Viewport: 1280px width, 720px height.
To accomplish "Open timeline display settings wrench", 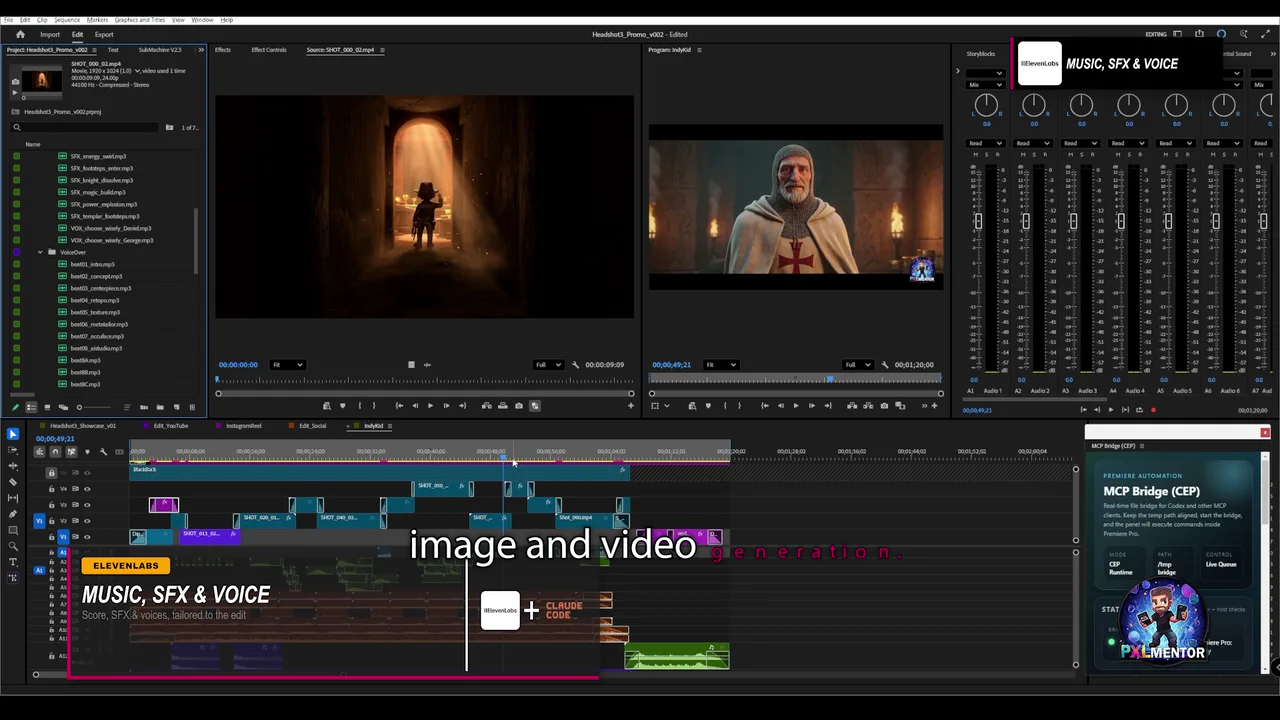I will pyautogui.click(x=103, y=452).
